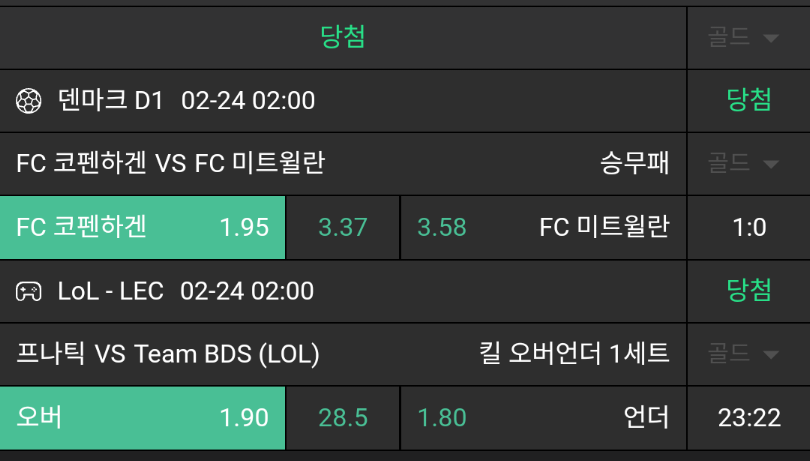This screenshot has width=810, height=461.
Task: Open the 프나틱 VS Team BDS match
Action: click(168, 354)
